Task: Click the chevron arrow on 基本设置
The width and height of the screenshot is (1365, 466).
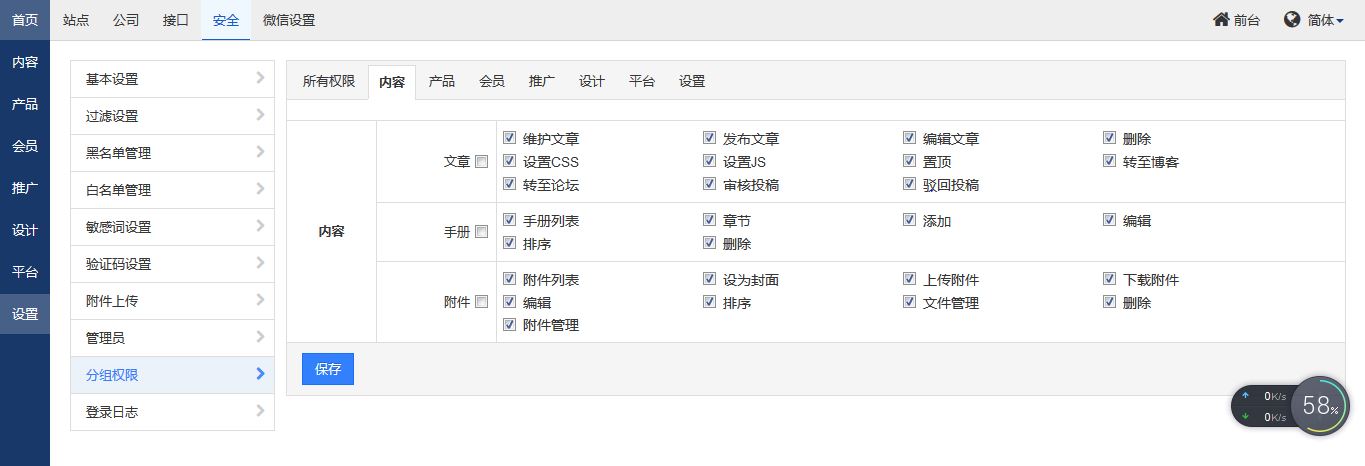Action: point(260,78)
